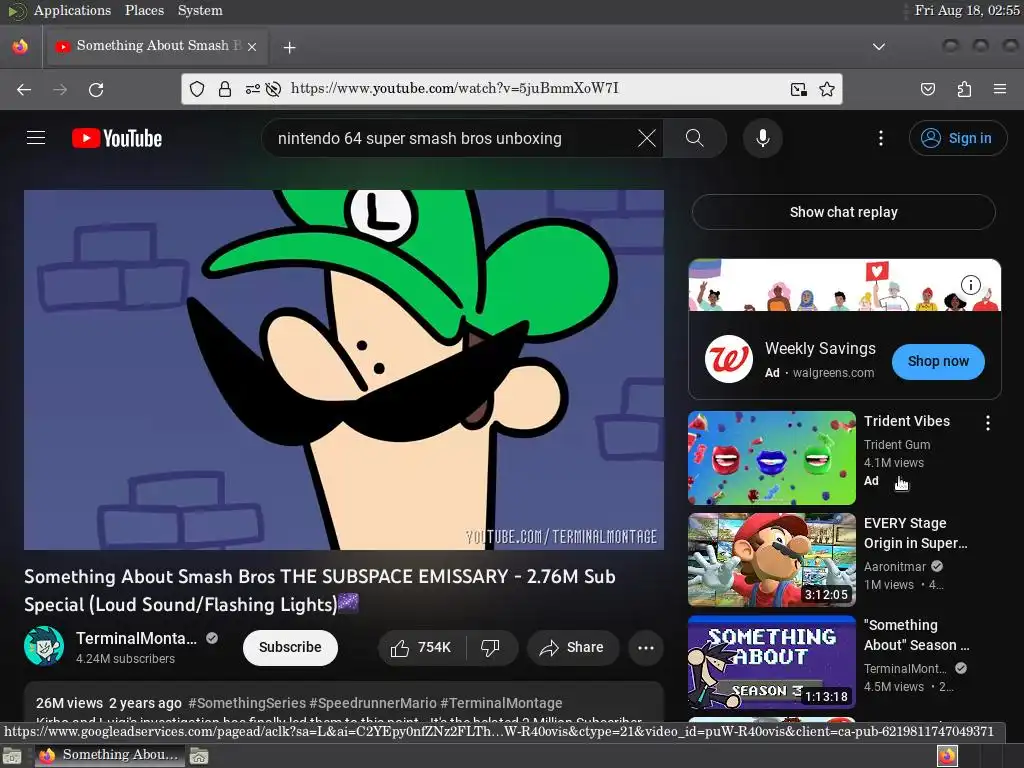Subscribe to TerminalMontage
Image resolution: width=1024 pixels, height=768 pixels.
[x=290, y=647]
